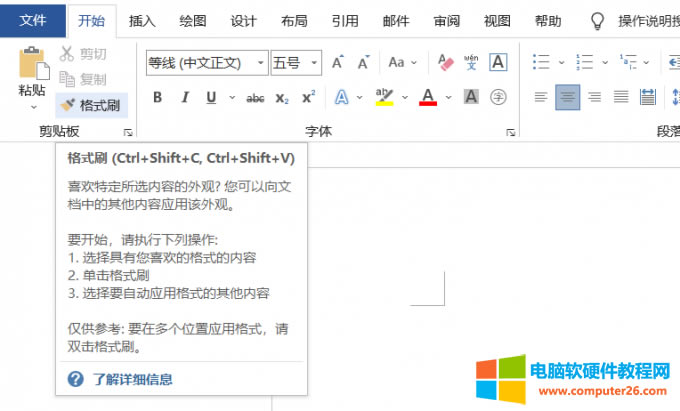Click the numbered list icon
The height and width of the screenshot is (411, 680).
[x=585, y=62]
